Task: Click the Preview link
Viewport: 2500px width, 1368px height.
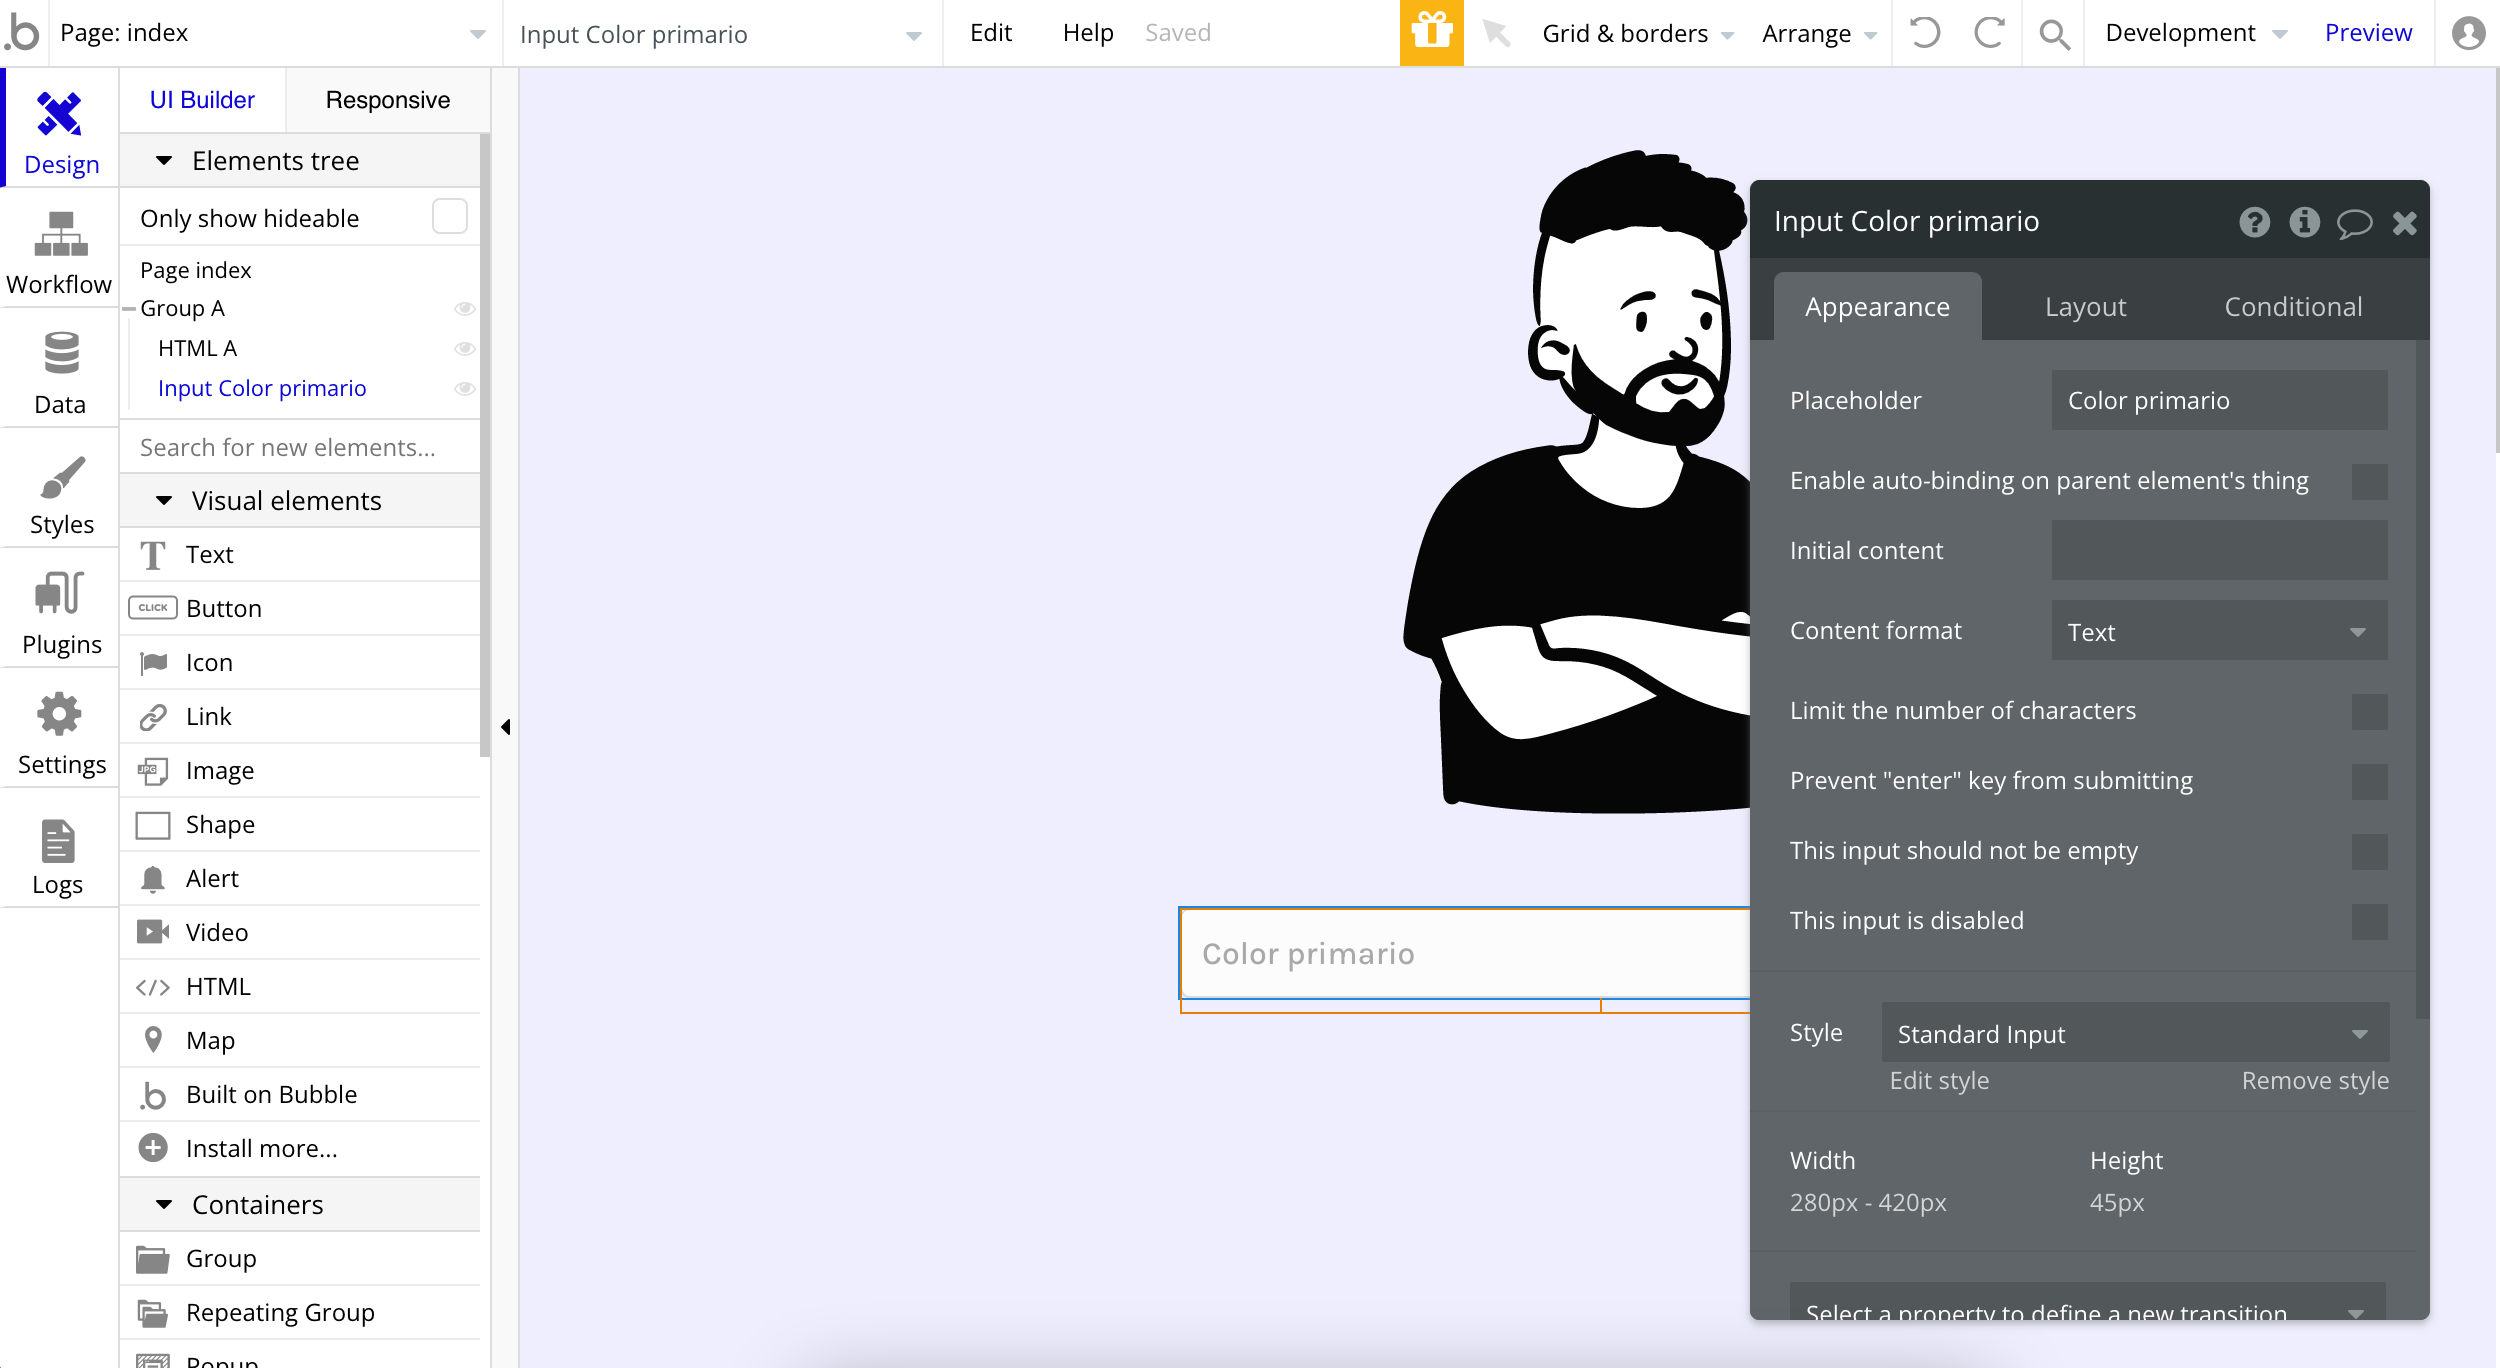Action: tap(2367, 33)
